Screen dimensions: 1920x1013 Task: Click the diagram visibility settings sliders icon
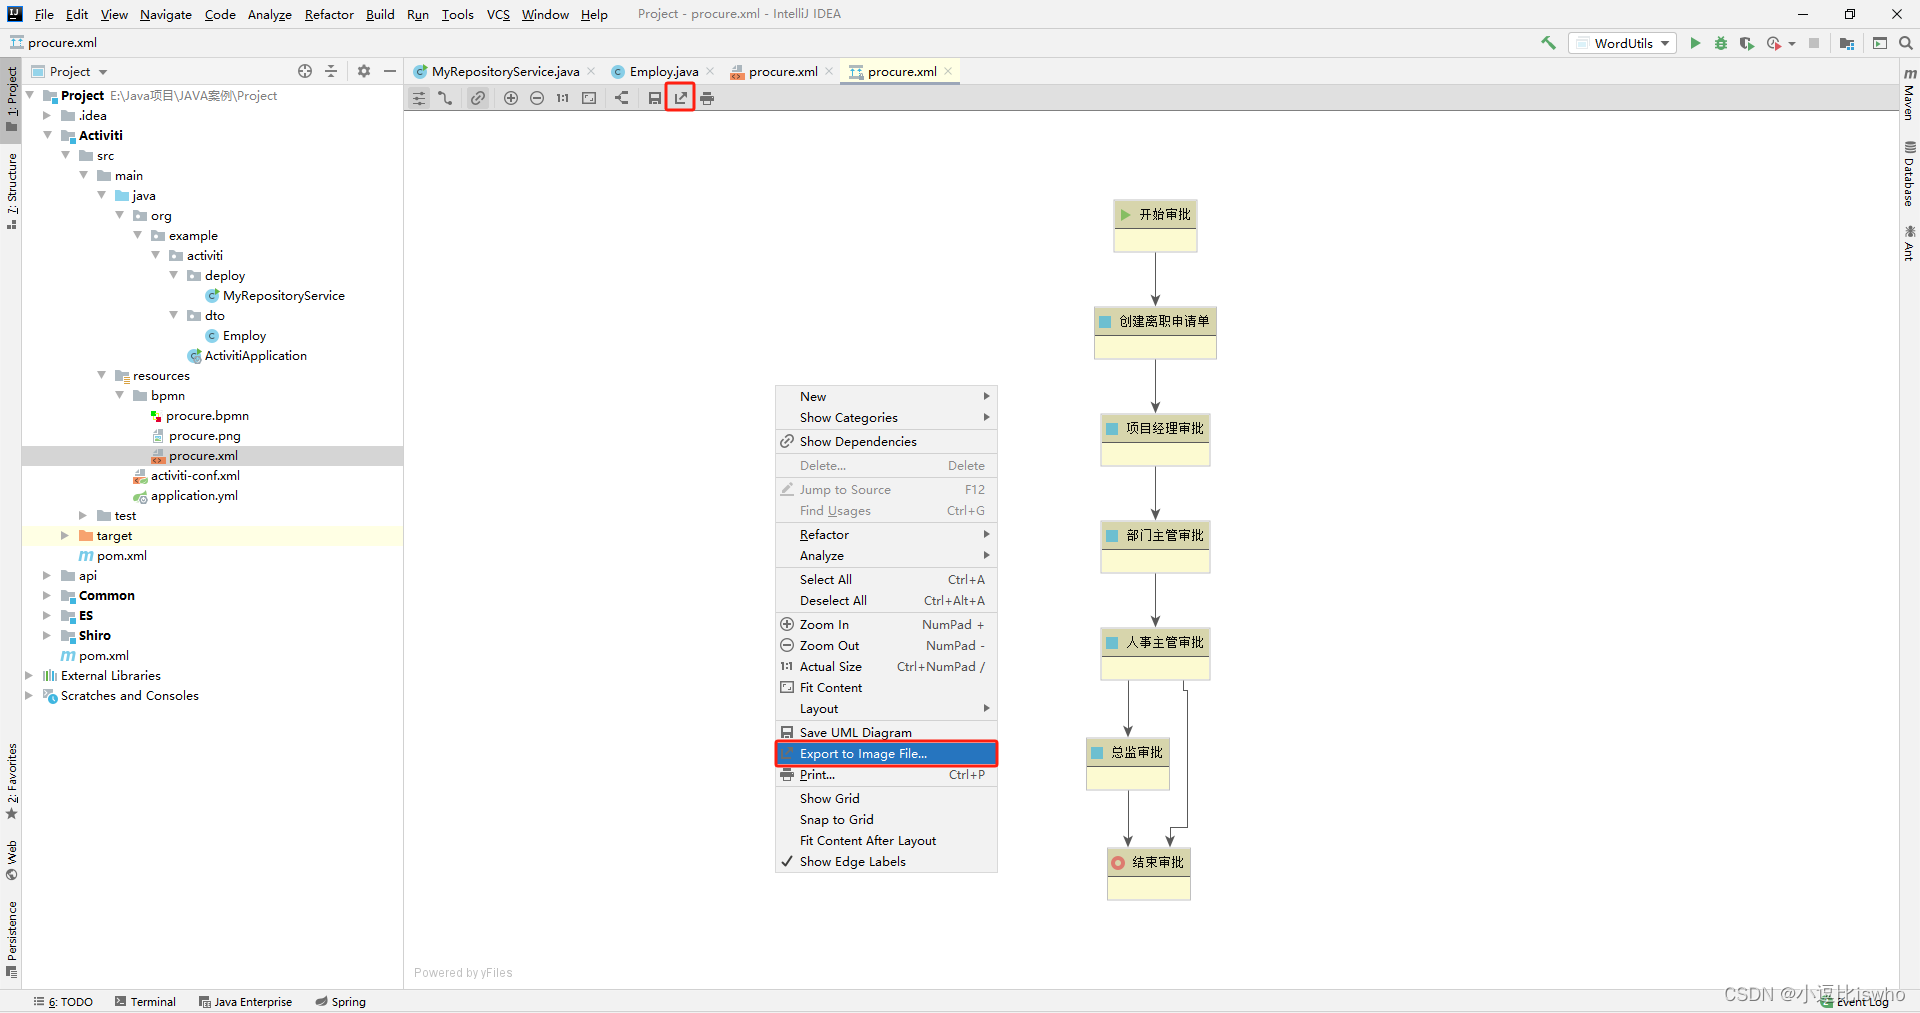419,98
